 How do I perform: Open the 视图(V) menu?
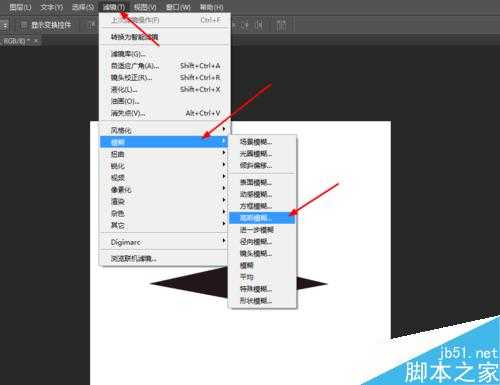[145, 7]
